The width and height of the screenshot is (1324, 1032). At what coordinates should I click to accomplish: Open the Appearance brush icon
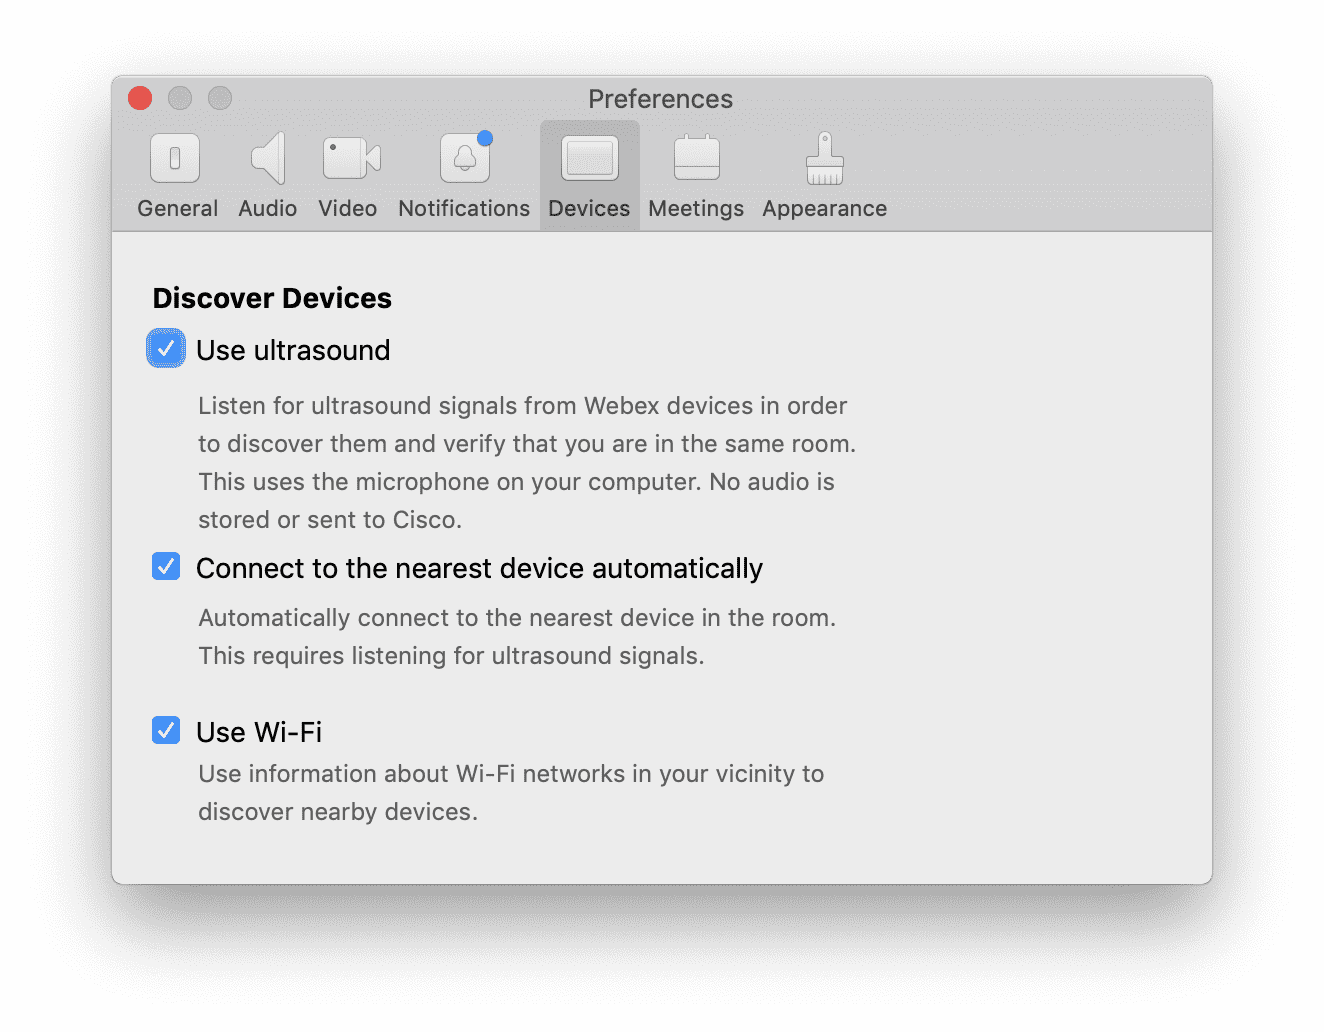pyautogui.click(x=825, y=158)
